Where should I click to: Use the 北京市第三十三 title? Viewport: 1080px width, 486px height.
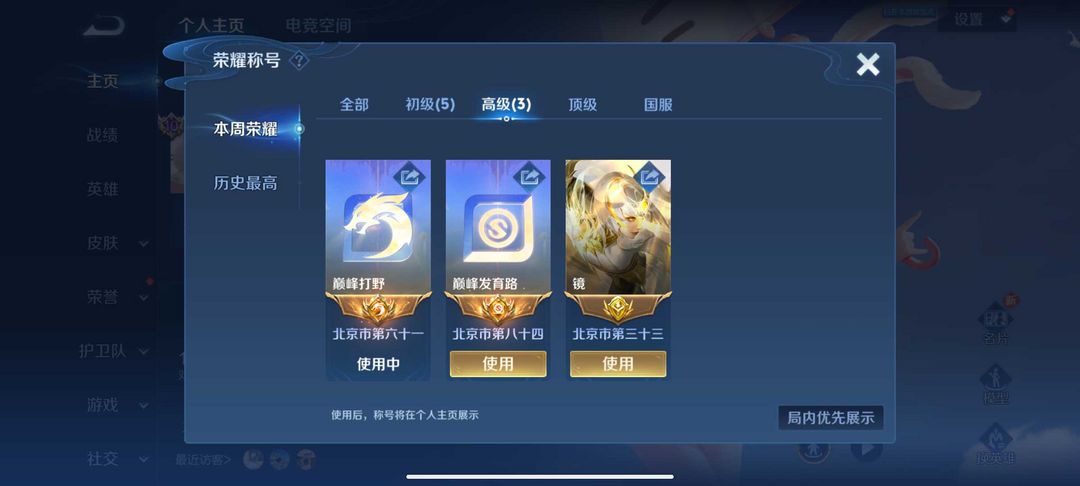pos(618,364)
